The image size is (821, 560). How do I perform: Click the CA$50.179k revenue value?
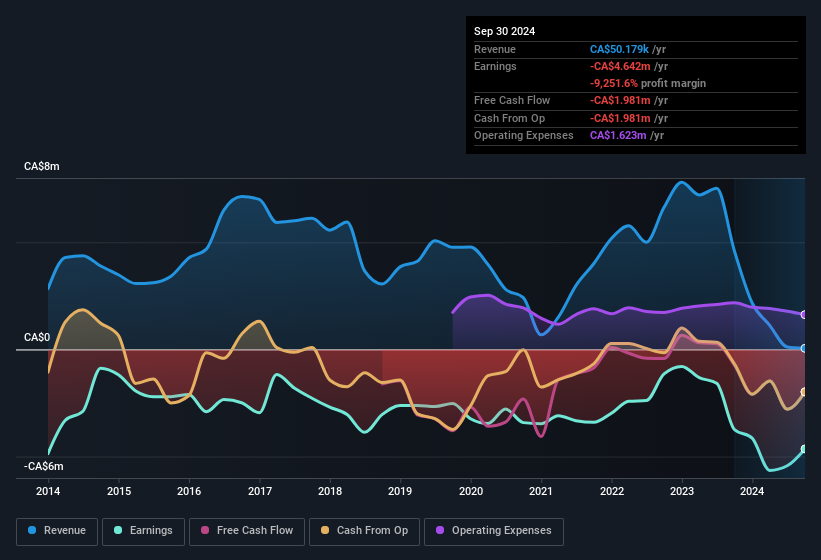point(619,49)
